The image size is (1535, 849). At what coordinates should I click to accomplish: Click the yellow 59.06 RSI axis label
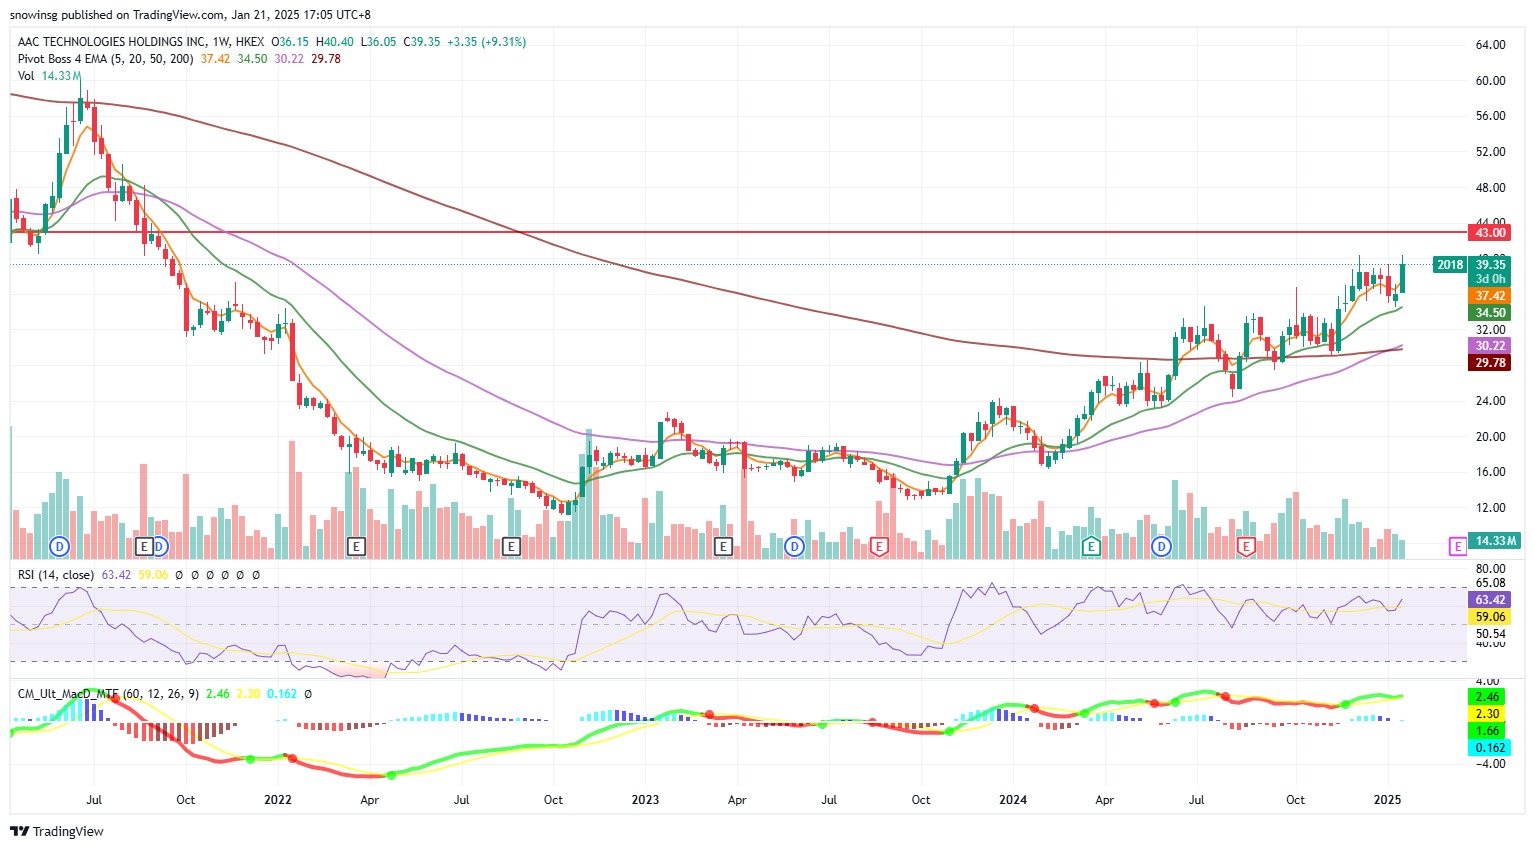click(1490, 617)
